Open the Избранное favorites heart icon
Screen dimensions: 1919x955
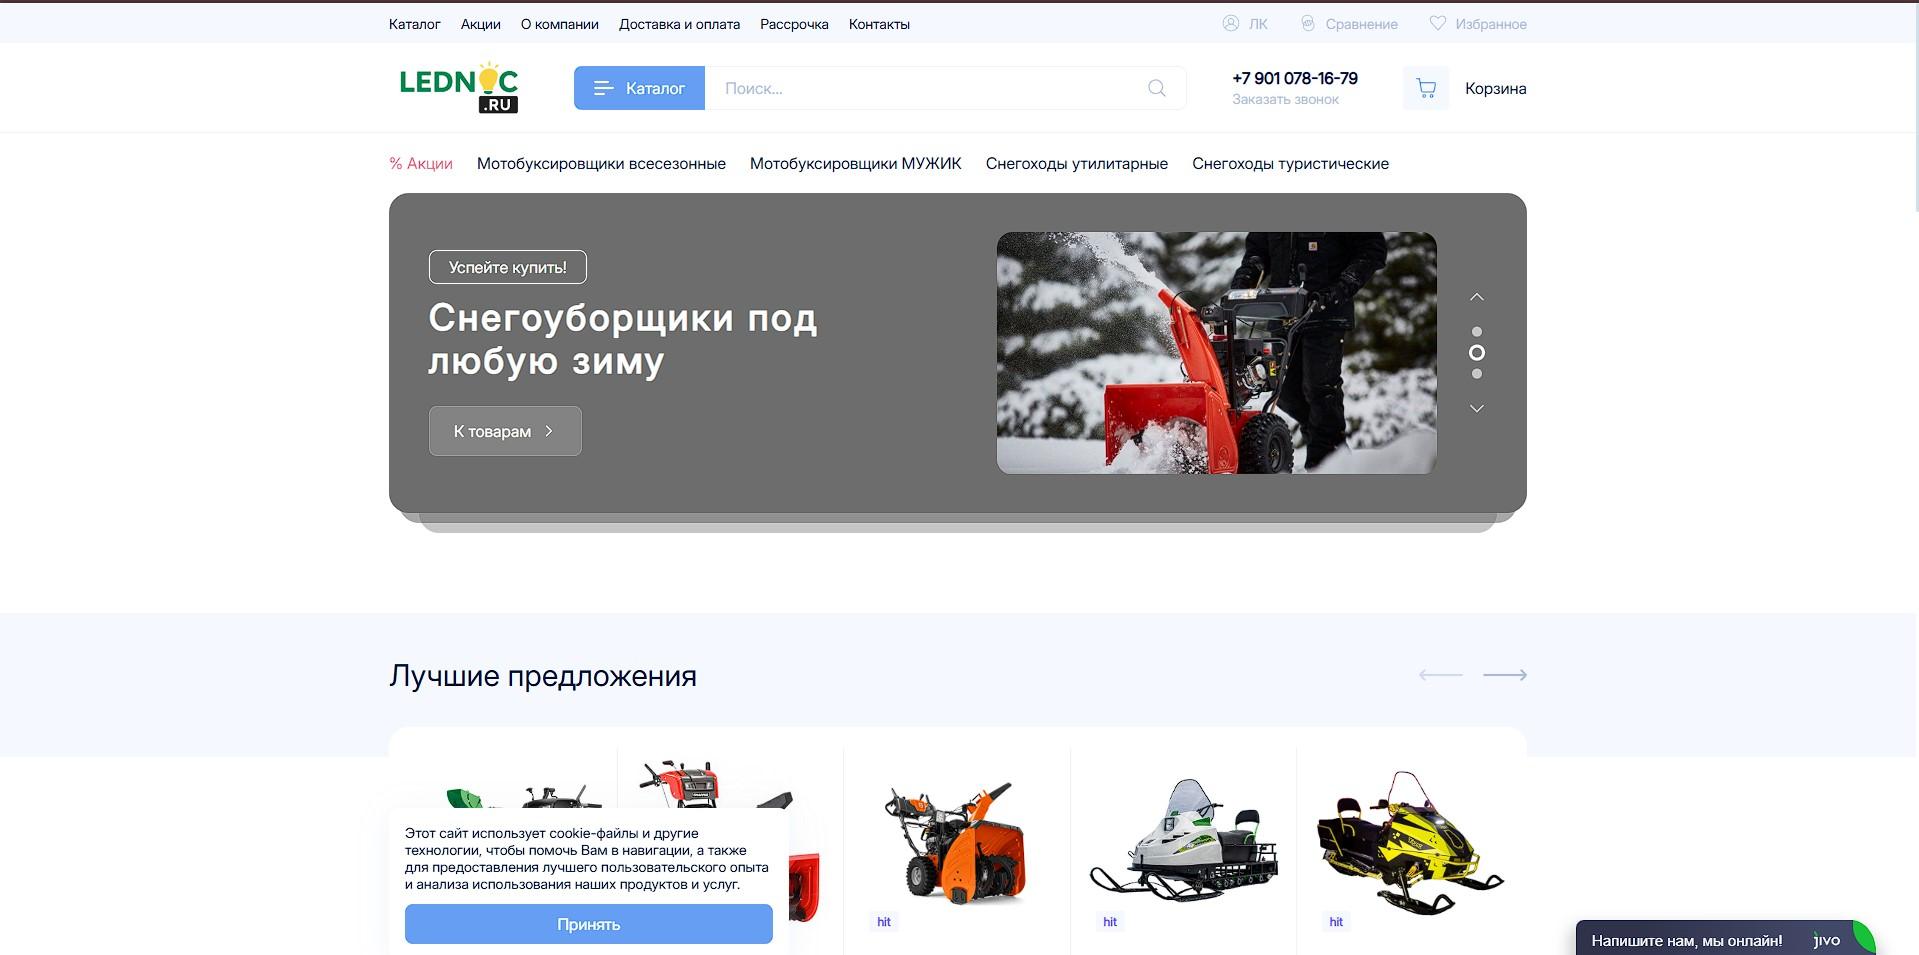click(1437, 23)
